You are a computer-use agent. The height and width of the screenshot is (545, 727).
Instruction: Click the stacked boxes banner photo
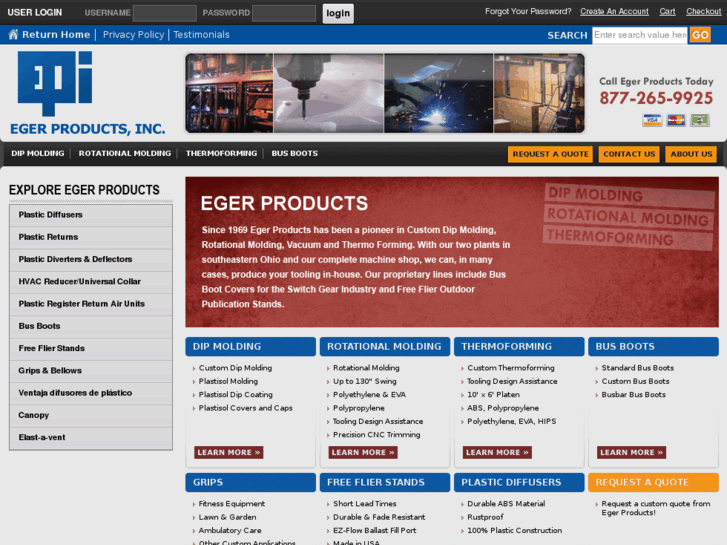coord(539,93)
